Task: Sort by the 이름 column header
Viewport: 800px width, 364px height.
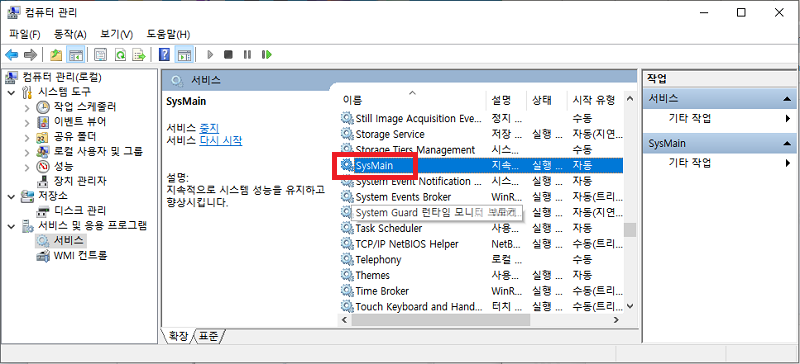Action: (412, 99)
